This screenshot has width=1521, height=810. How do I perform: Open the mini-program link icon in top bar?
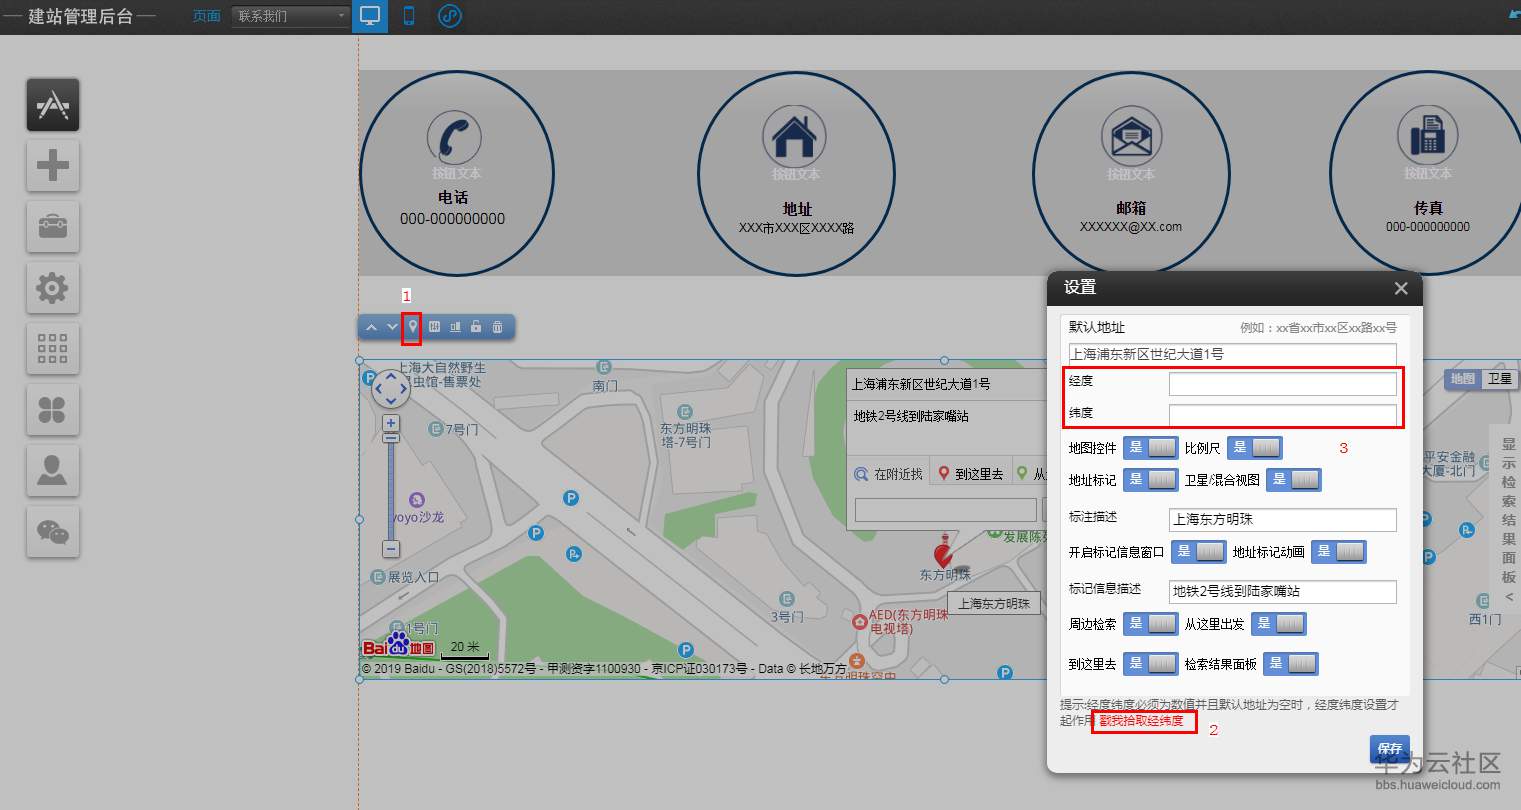pos(450,16)
